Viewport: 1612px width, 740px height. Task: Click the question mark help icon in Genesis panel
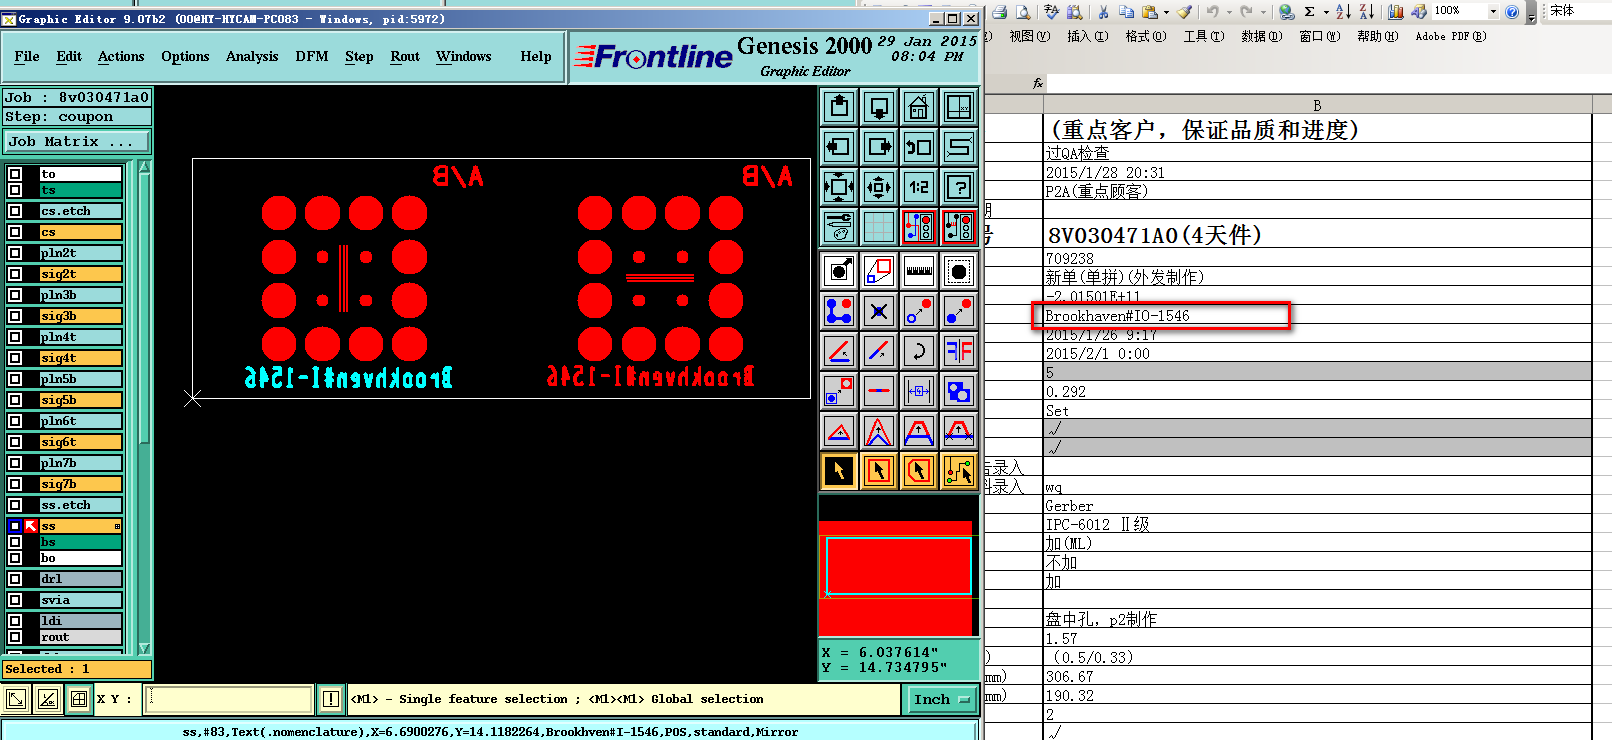tap(959, 187)
